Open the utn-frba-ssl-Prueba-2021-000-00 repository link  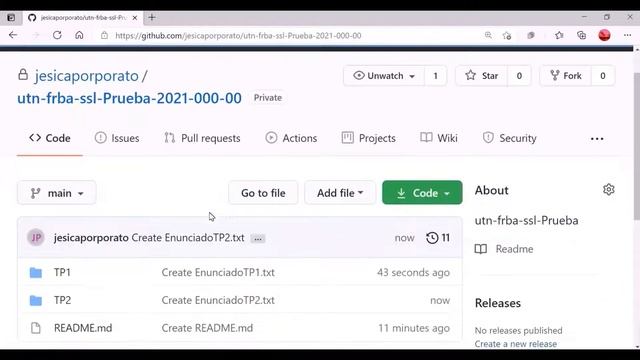pyautogui.click(x=129, y=98)
